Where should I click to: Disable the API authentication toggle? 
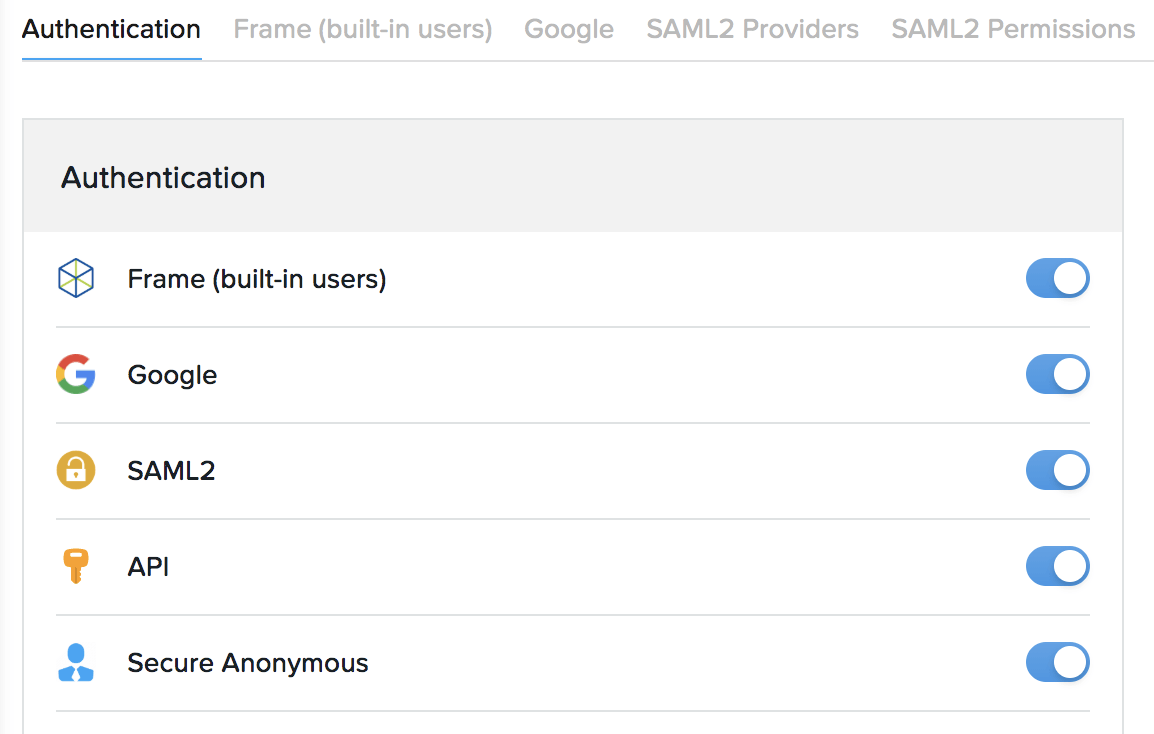click(x=1057, y=567)
